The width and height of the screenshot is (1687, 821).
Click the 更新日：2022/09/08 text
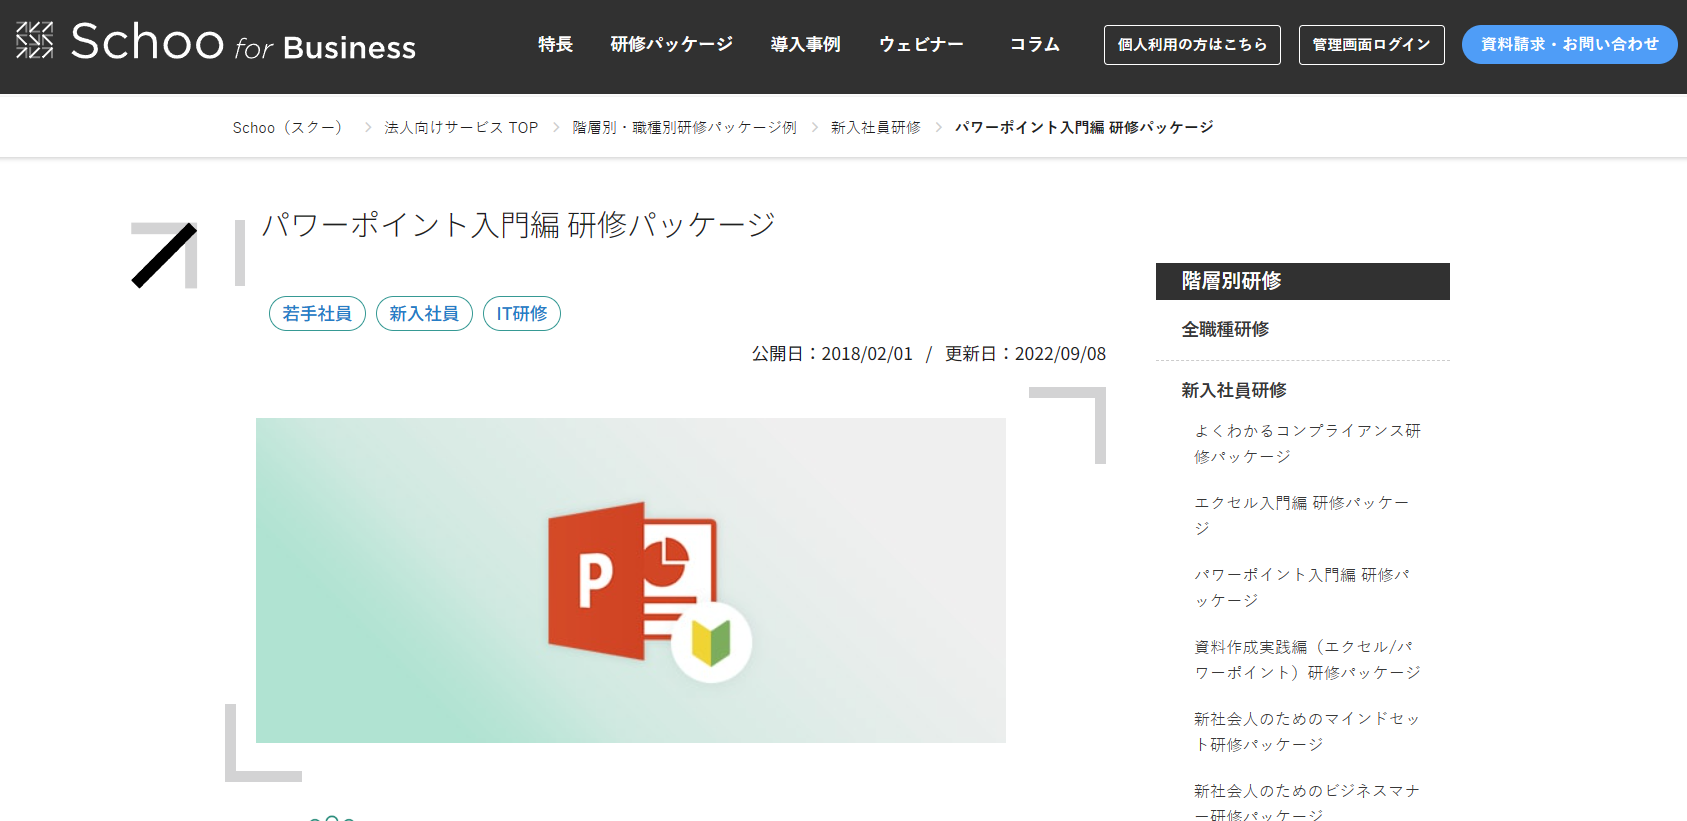(1026, 354)
